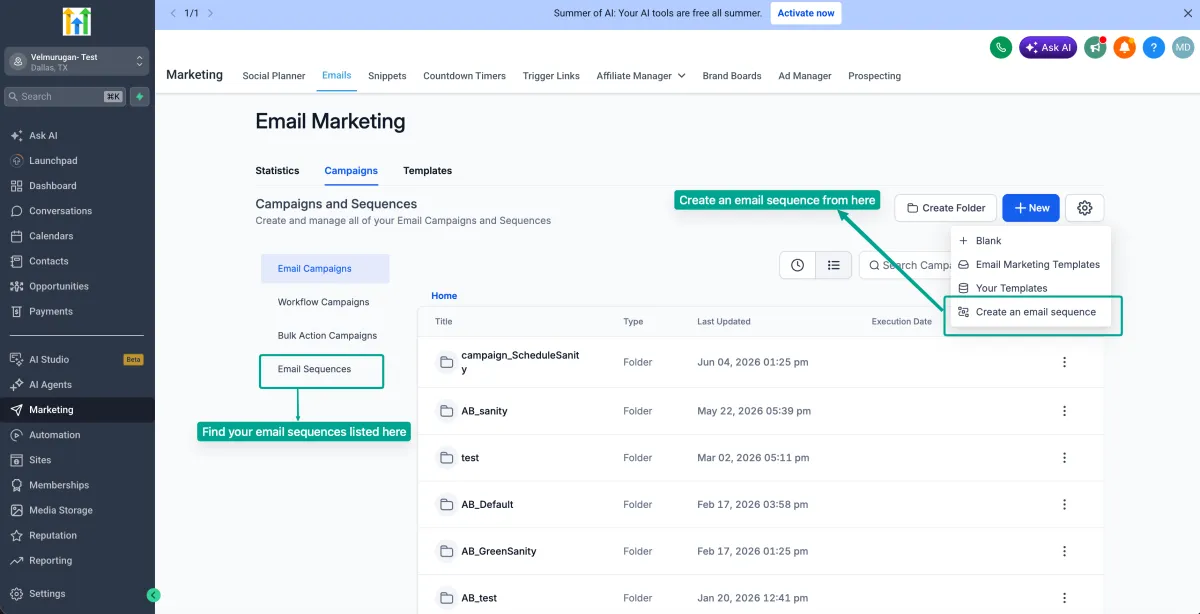Select Email Sequences category
The width and height of the screenshot is (1200, 614).
click(315, 369)
